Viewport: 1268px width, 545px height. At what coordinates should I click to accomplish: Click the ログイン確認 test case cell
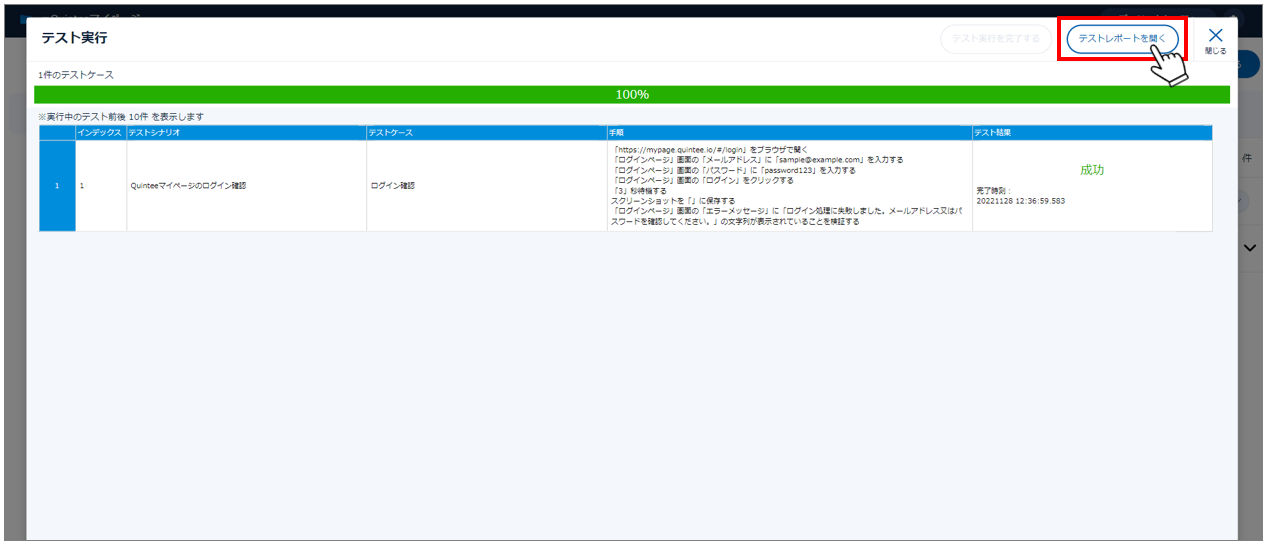(392, 186)
